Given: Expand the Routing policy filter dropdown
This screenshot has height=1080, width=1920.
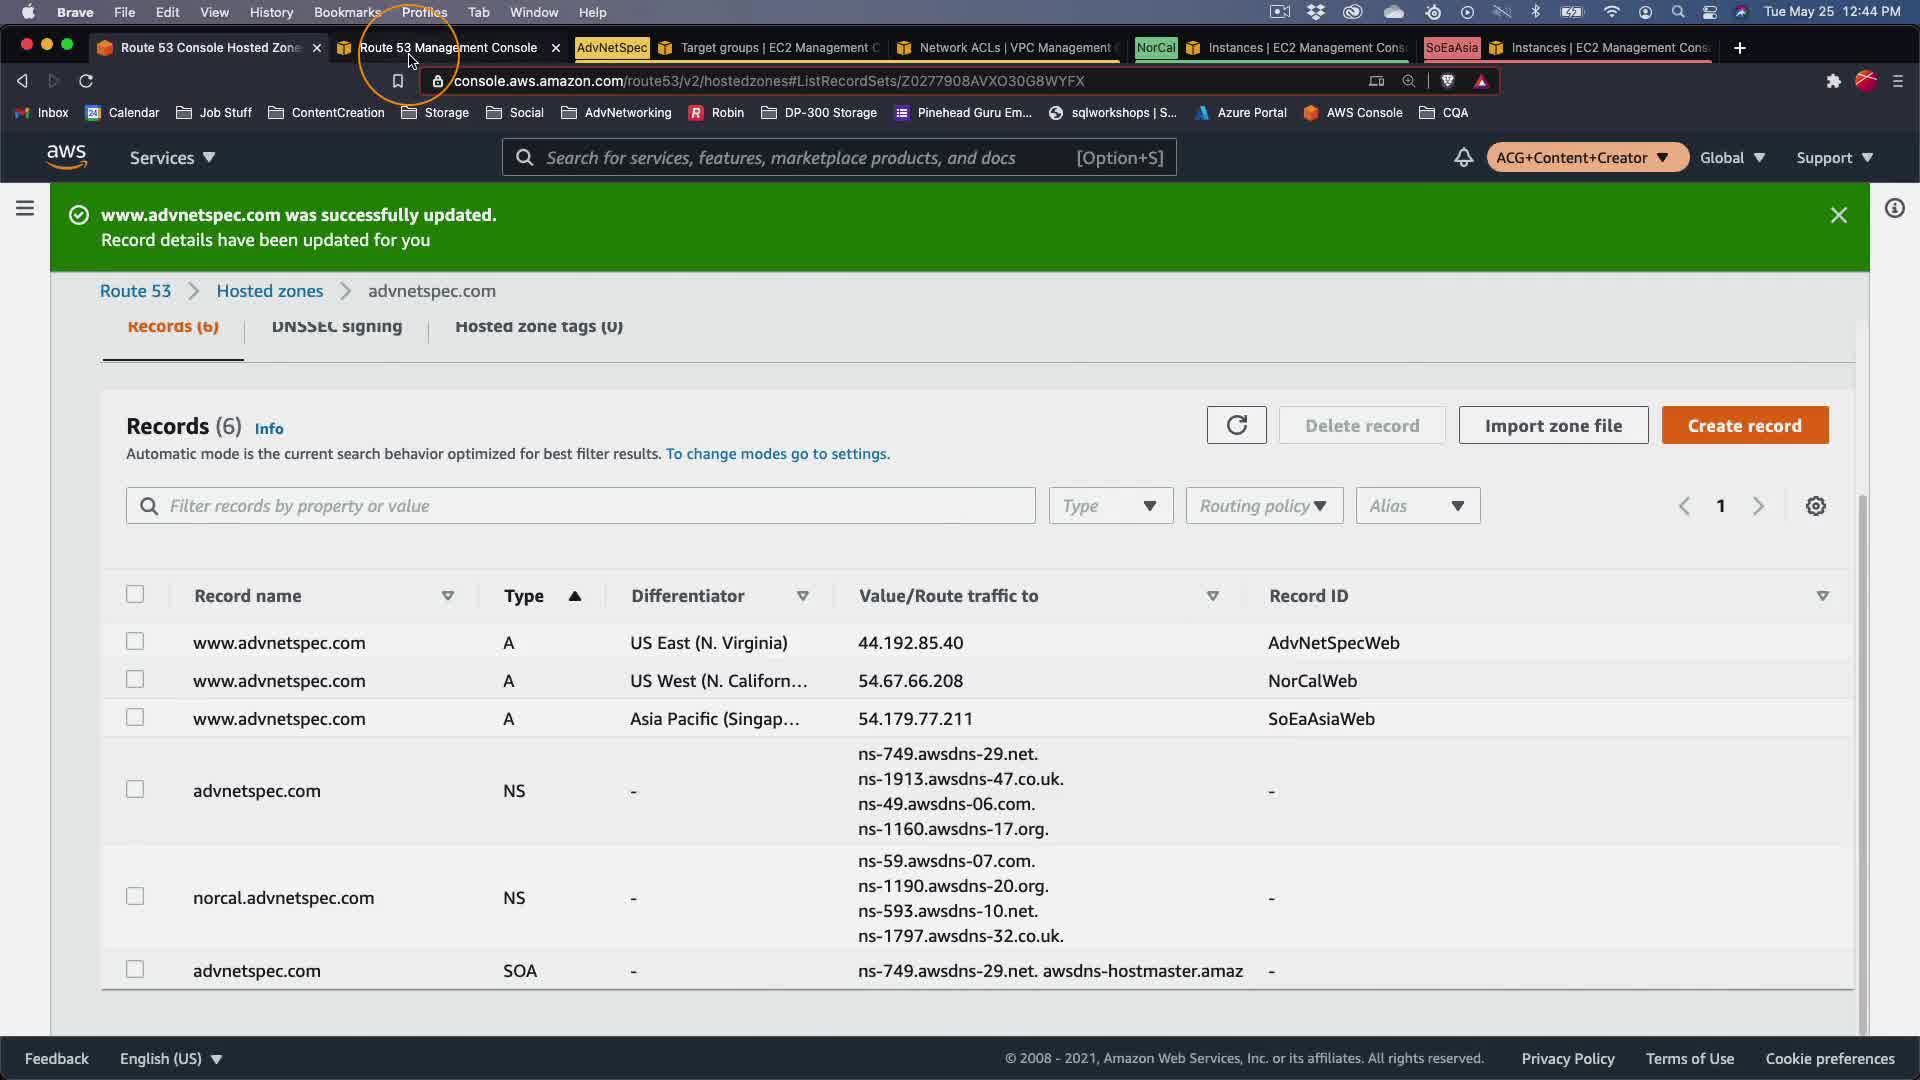Looking at the screenshot, I should click(1263, 506).
